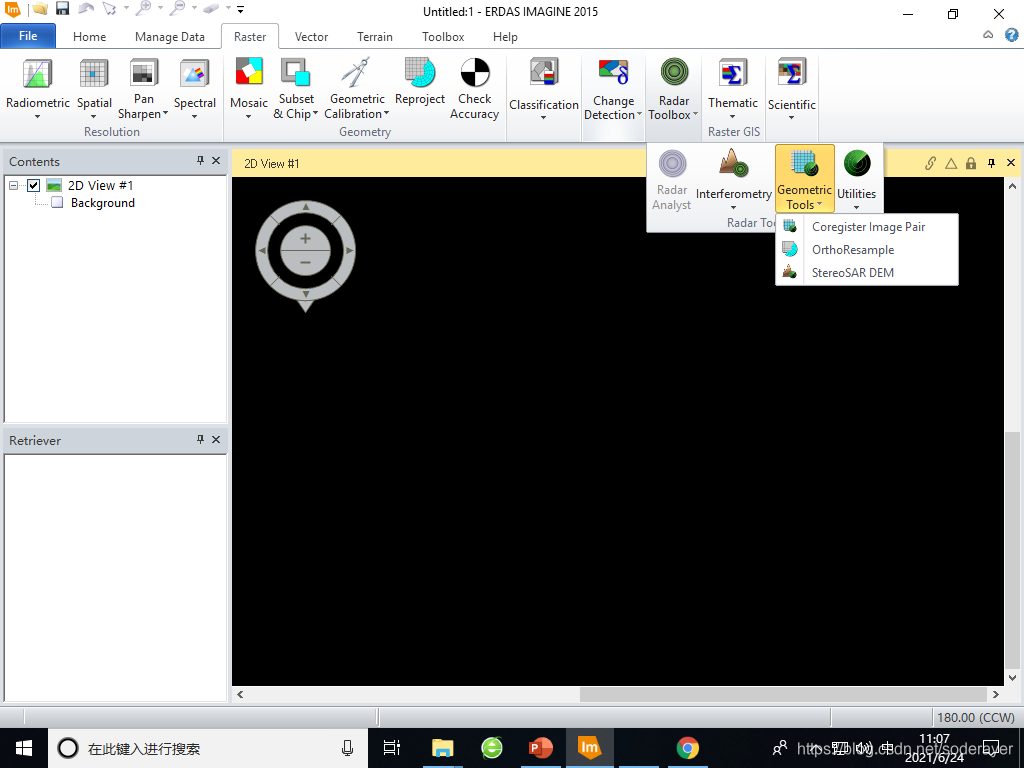This screenshot has height=768, width=1024.
Task: Collapse the ribbon with the caret icon
Action: coord(988,35)
